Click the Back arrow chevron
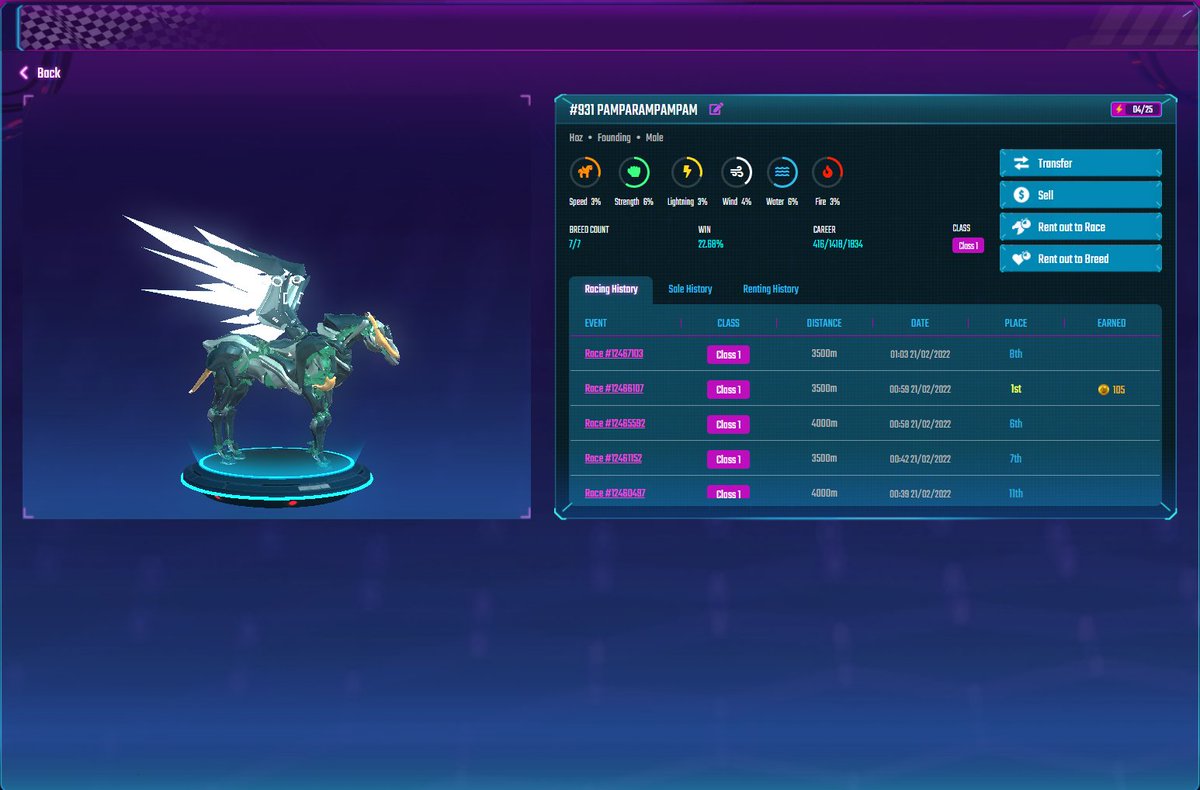 [24, 73]
